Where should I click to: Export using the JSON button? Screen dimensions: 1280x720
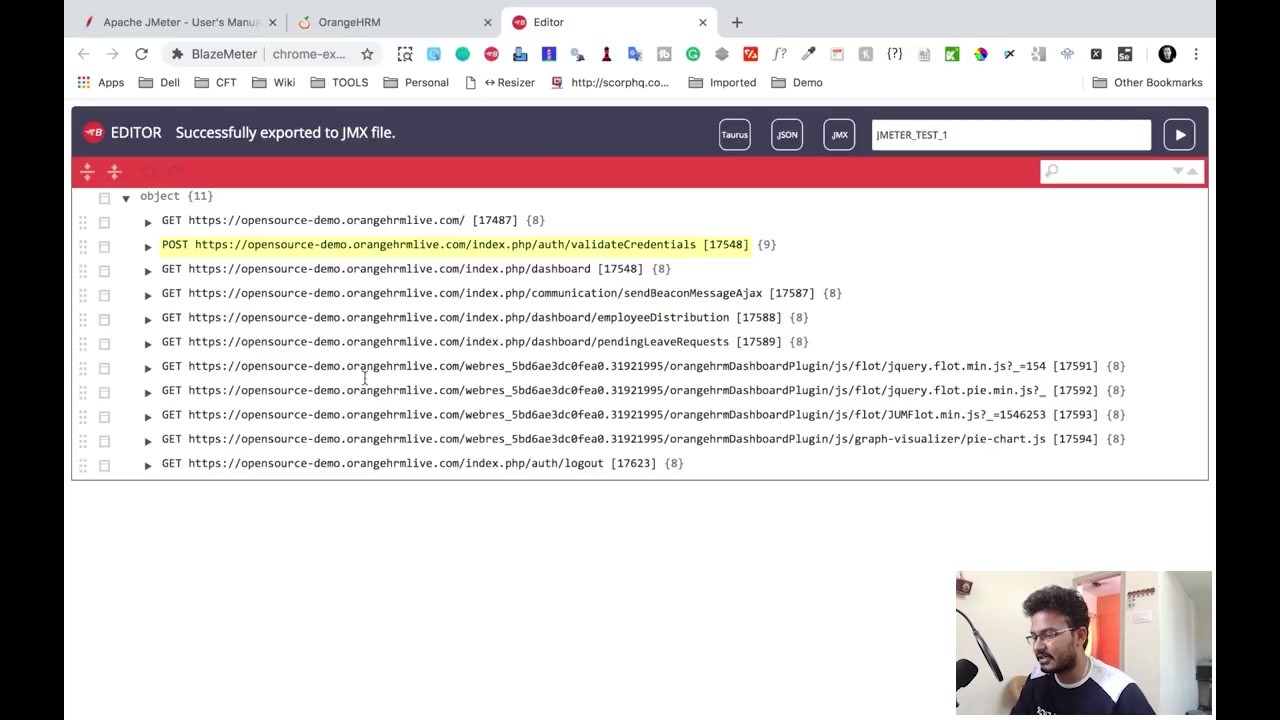787,135
